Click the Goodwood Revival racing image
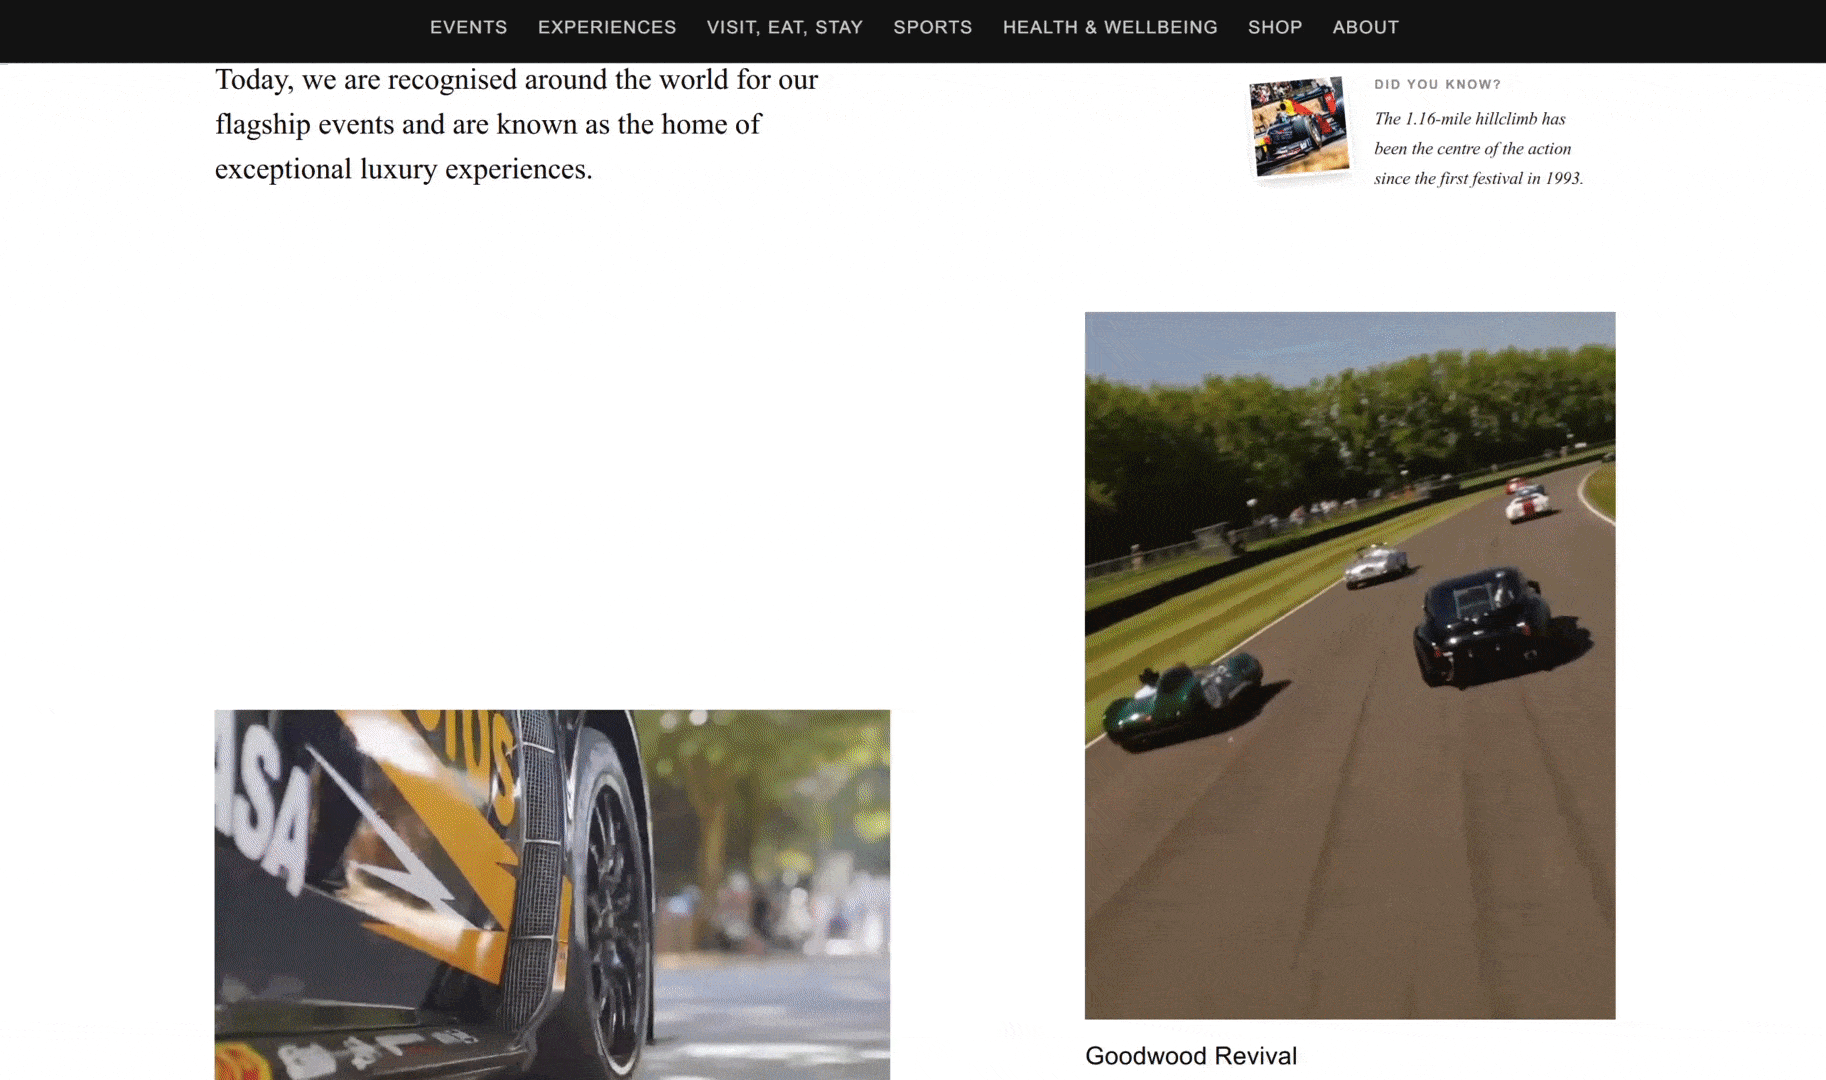Viewport: 1826px width, 1080px height. [x=1350, y=665]
